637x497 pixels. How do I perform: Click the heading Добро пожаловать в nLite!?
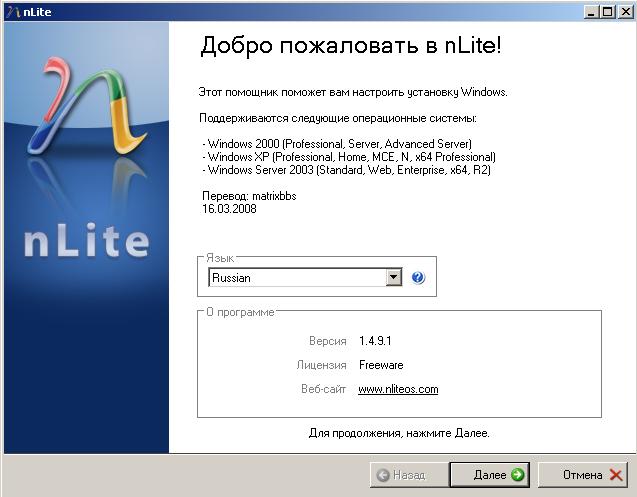(351, 45)
